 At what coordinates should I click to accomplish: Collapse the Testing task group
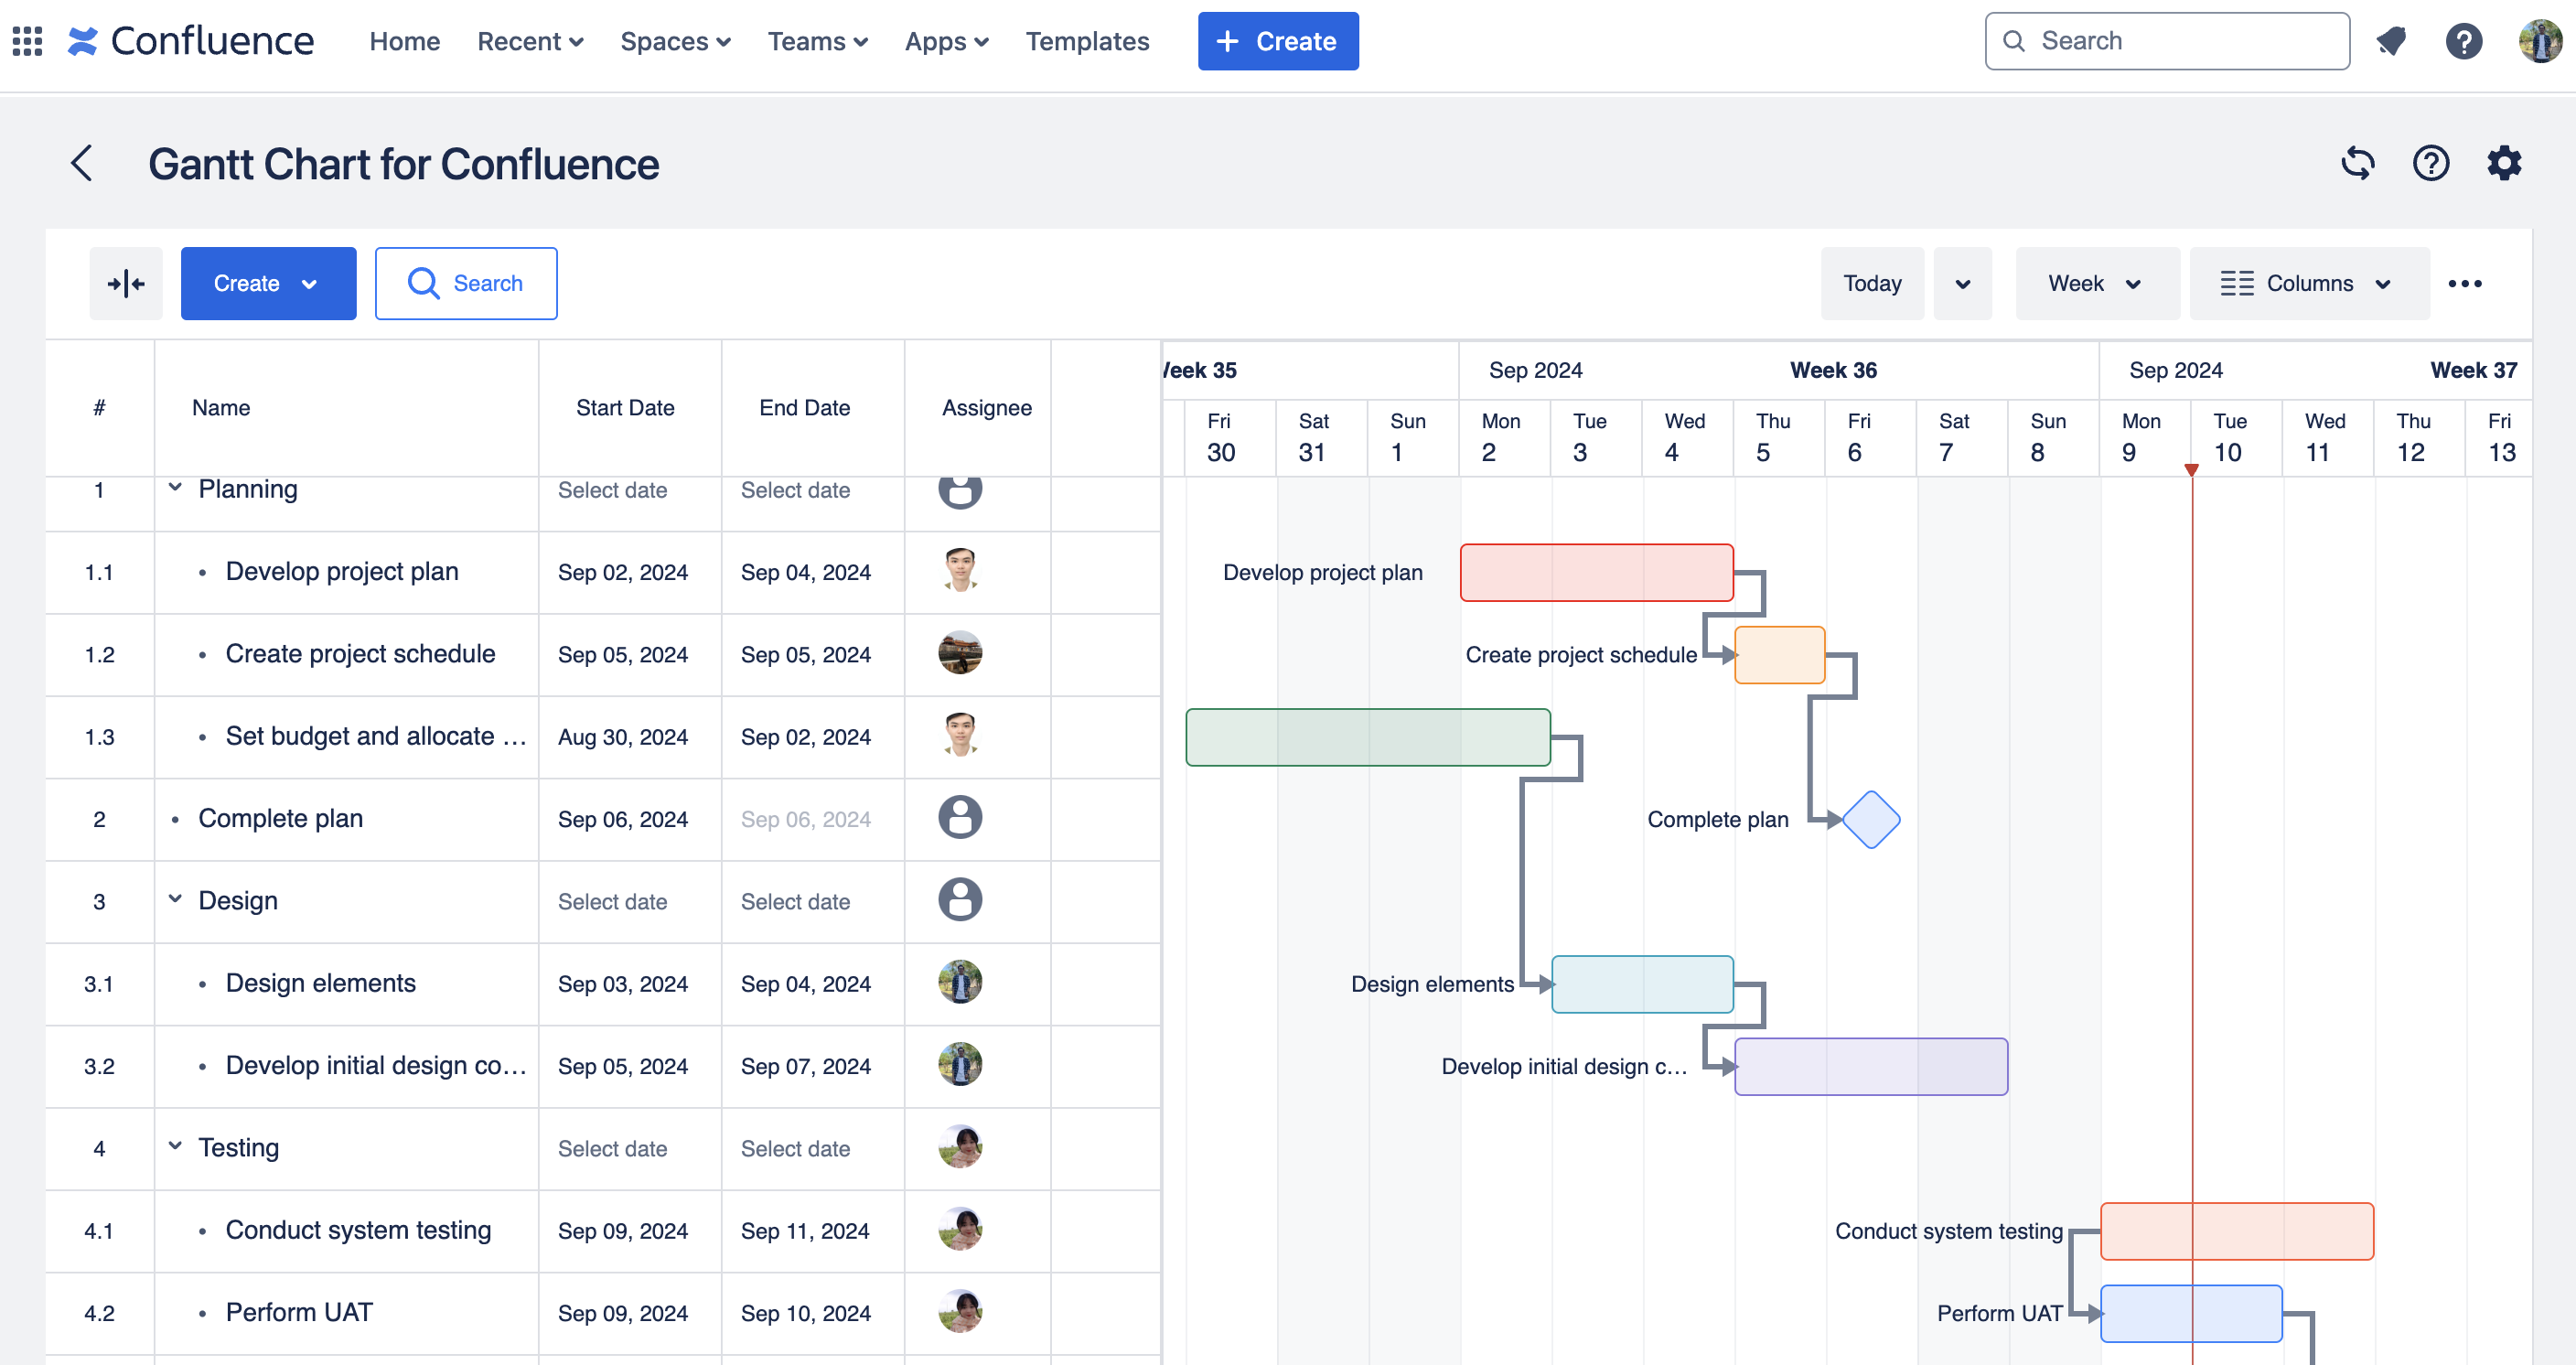pyautogui.click(x=175, y=1146)
